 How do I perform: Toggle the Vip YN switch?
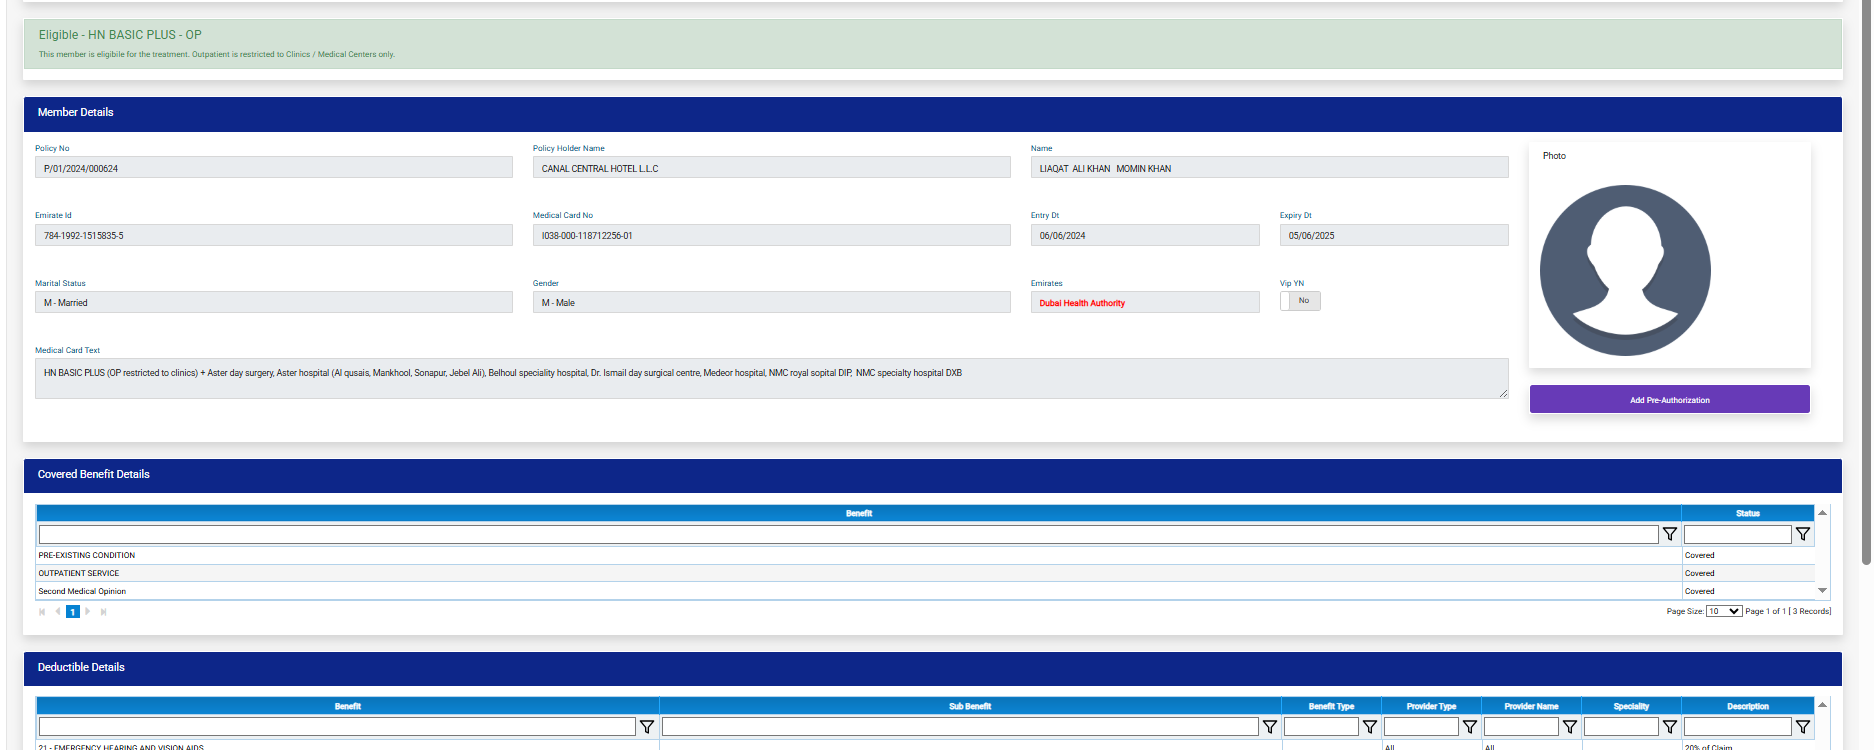click(x=1300, y=301)
